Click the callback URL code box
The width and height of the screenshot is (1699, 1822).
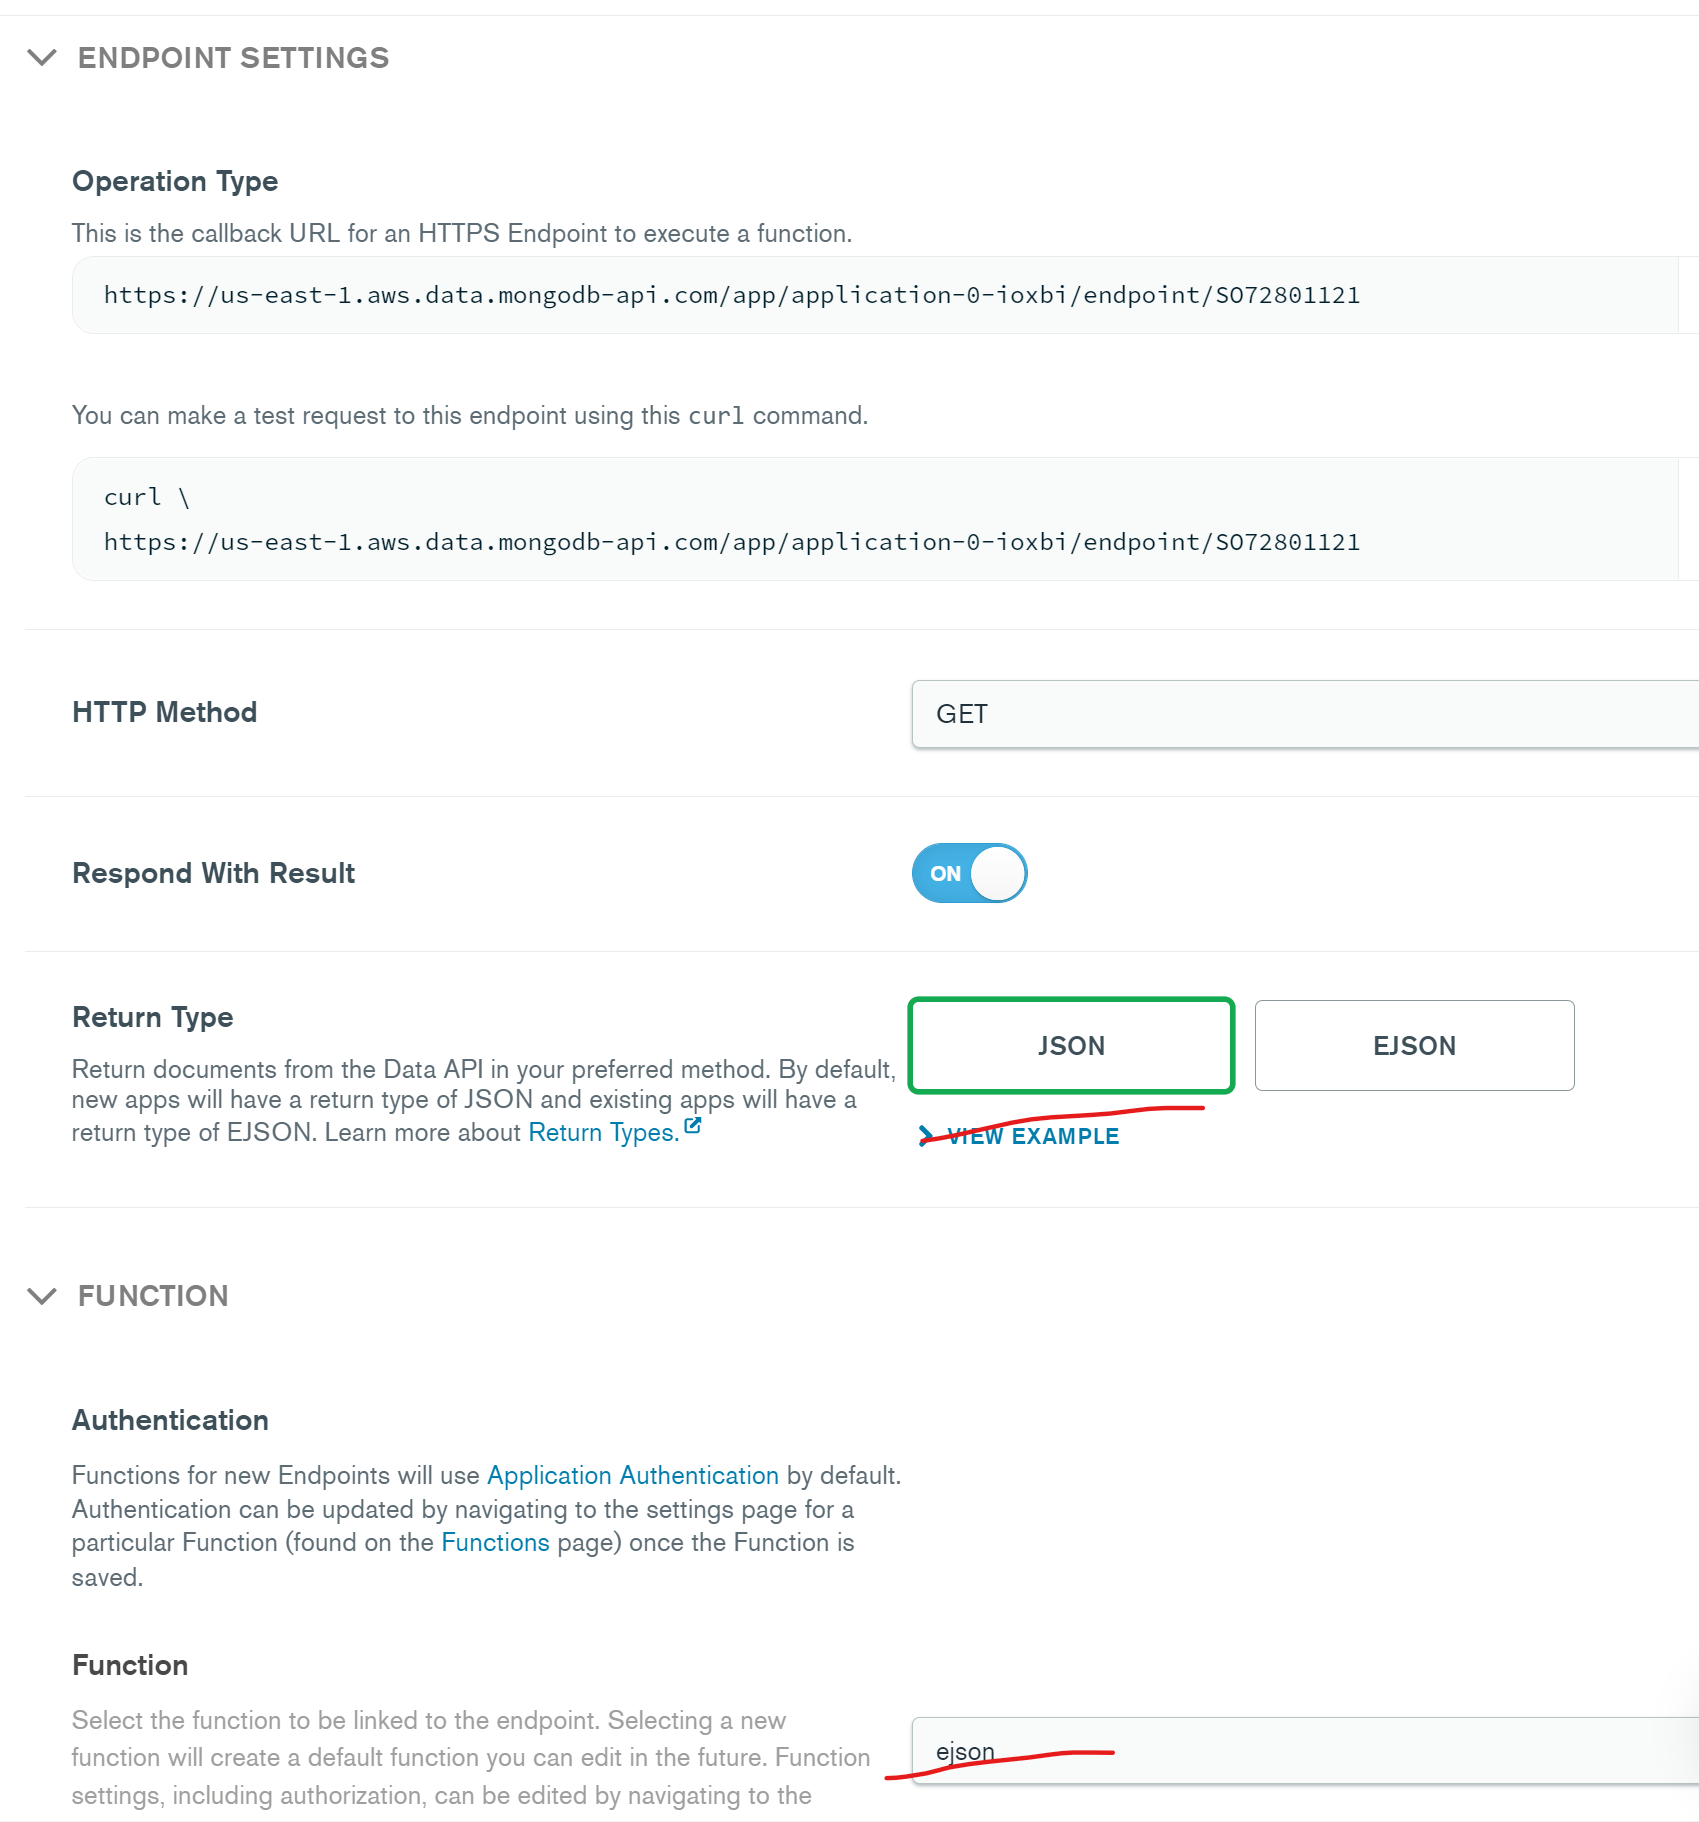pyautogui.click(x=730, y=295)
